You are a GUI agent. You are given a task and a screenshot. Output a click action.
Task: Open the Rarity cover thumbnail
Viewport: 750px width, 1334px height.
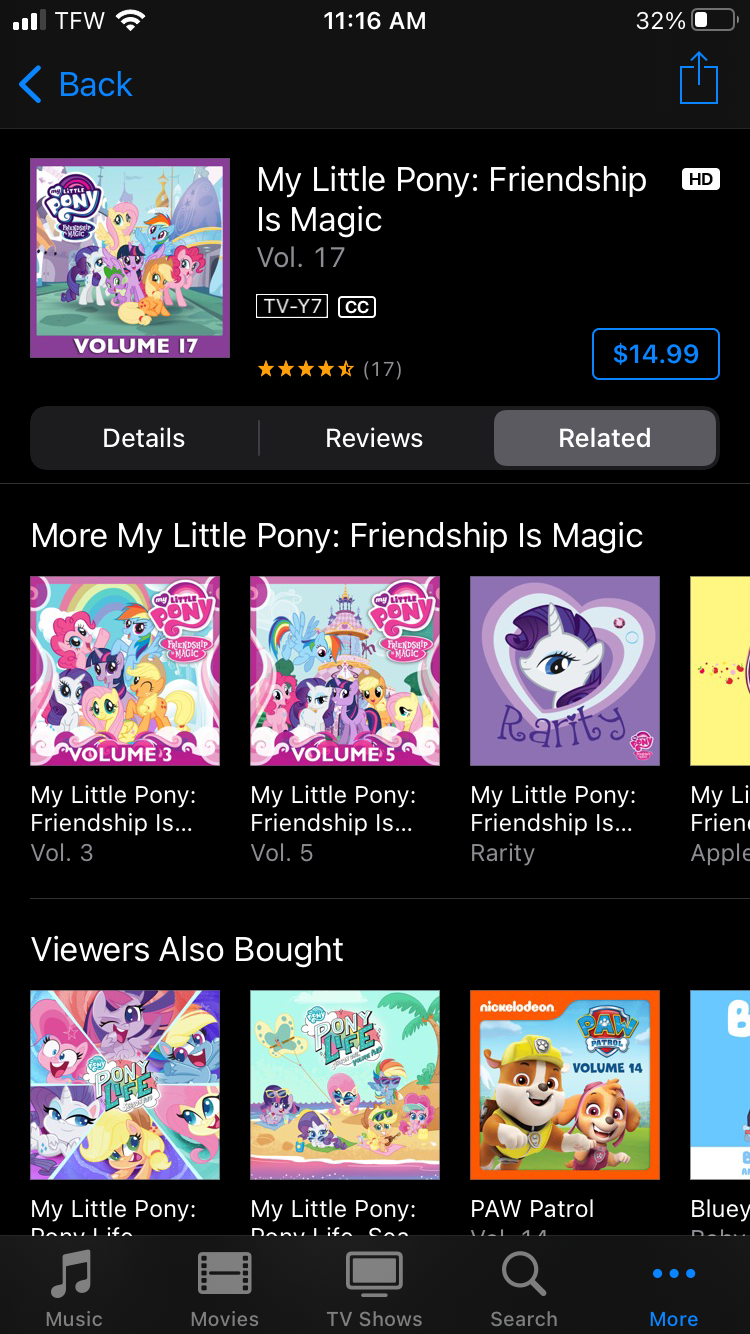point(565,671)
